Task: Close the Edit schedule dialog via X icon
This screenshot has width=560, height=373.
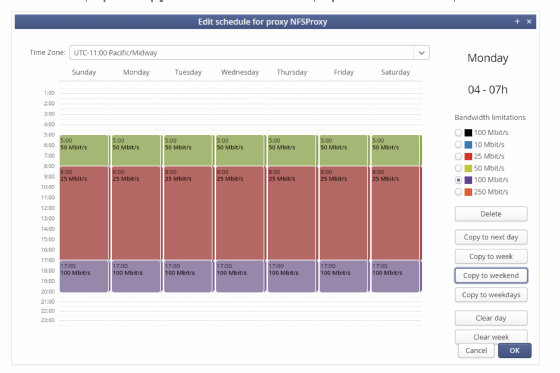Action: tap(529, 21)
